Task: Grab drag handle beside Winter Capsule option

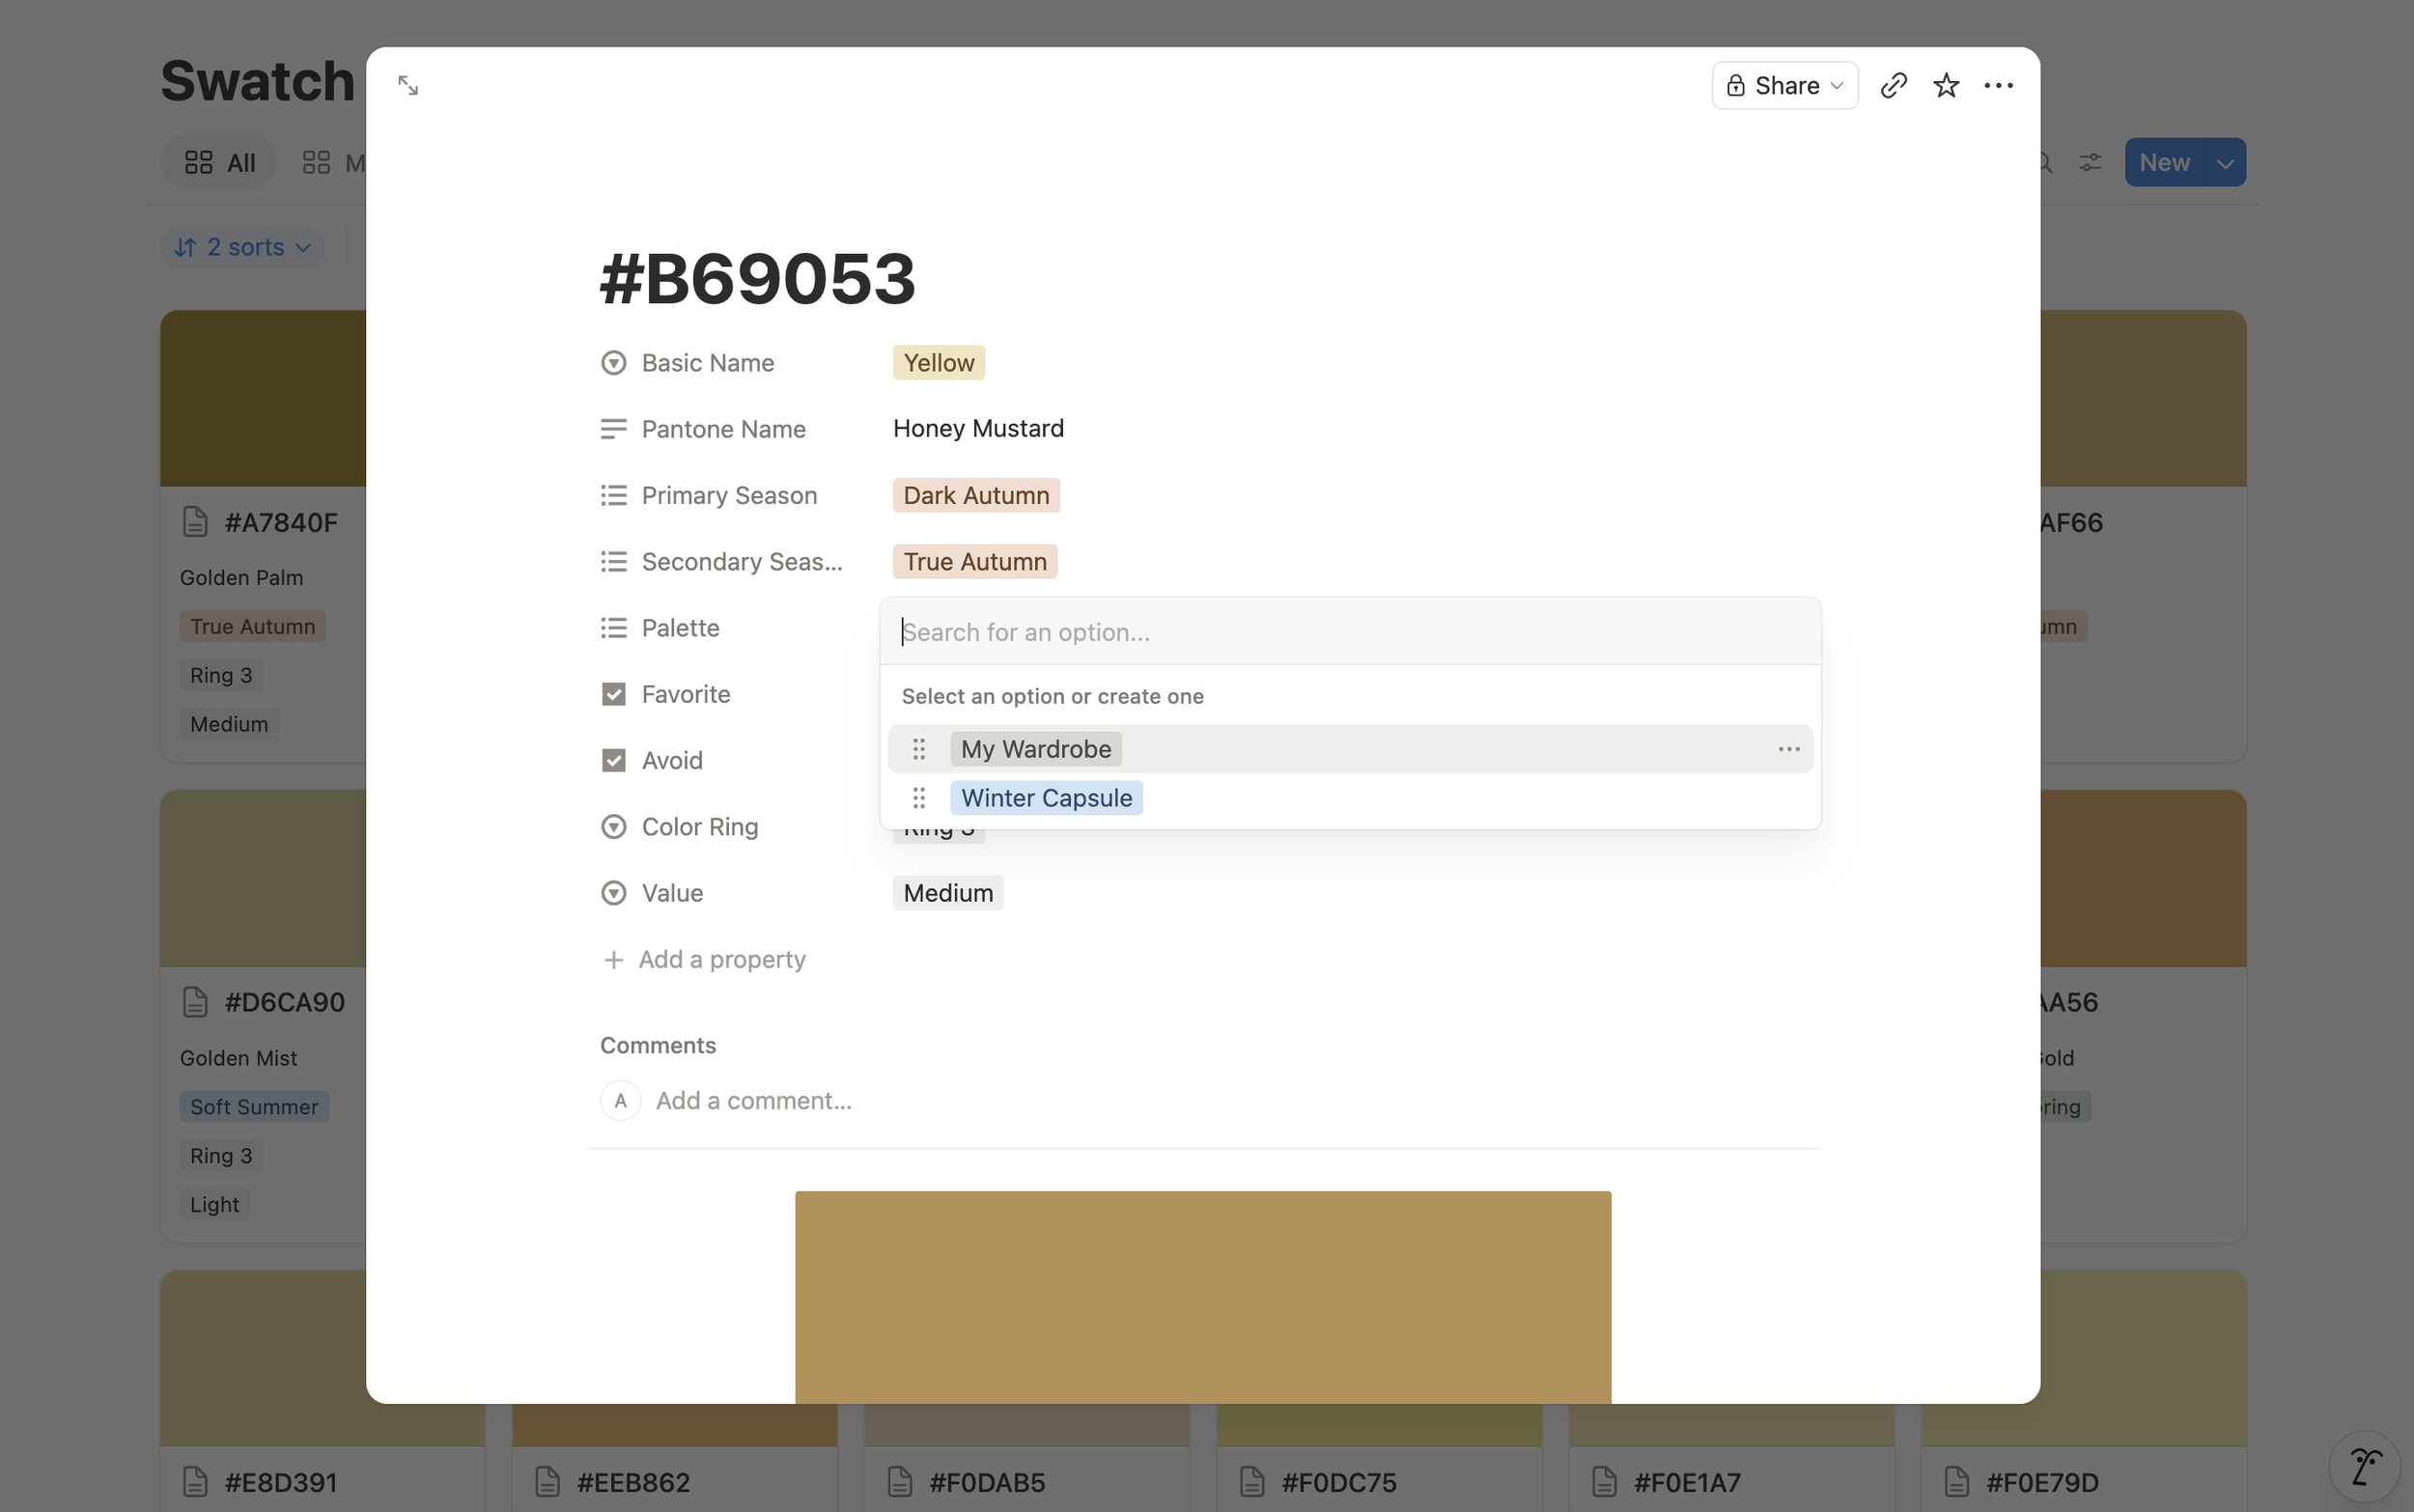Action: (919, 798)
